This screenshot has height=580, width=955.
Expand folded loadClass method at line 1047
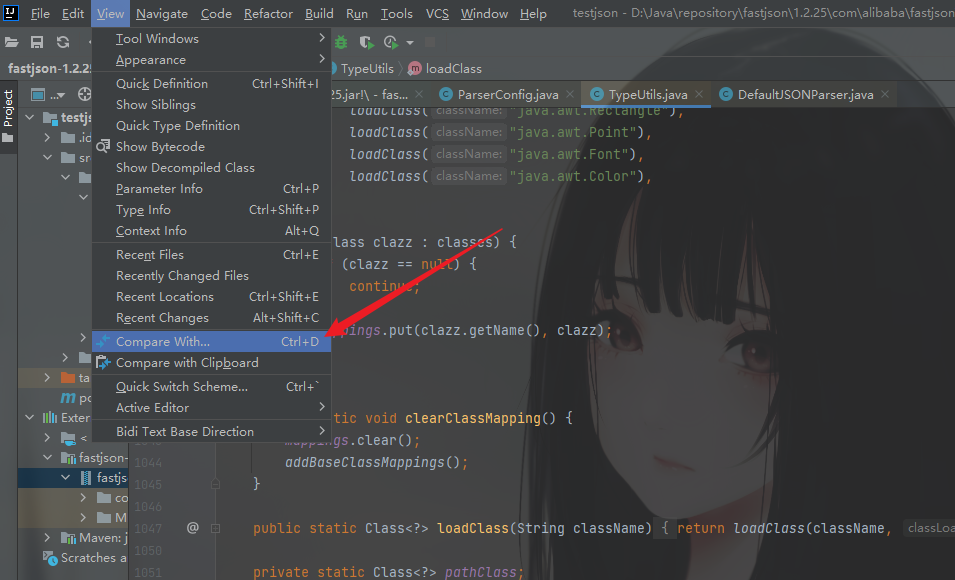216,528
